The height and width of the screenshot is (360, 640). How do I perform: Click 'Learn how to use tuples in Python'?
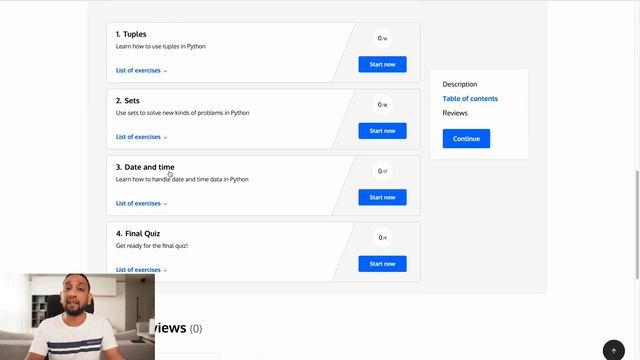(x=161, y=47)
